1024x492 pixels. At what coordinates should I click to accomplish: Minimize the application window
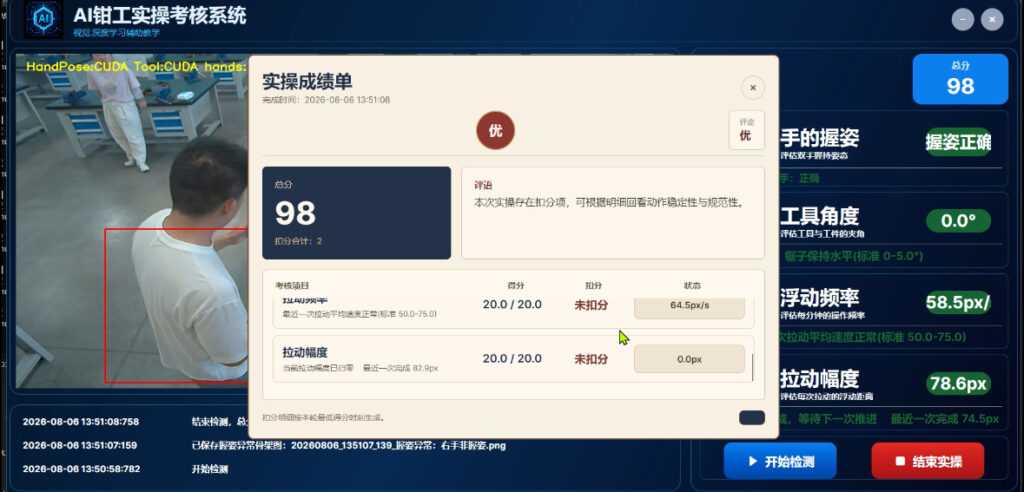[x=963, y=20]
